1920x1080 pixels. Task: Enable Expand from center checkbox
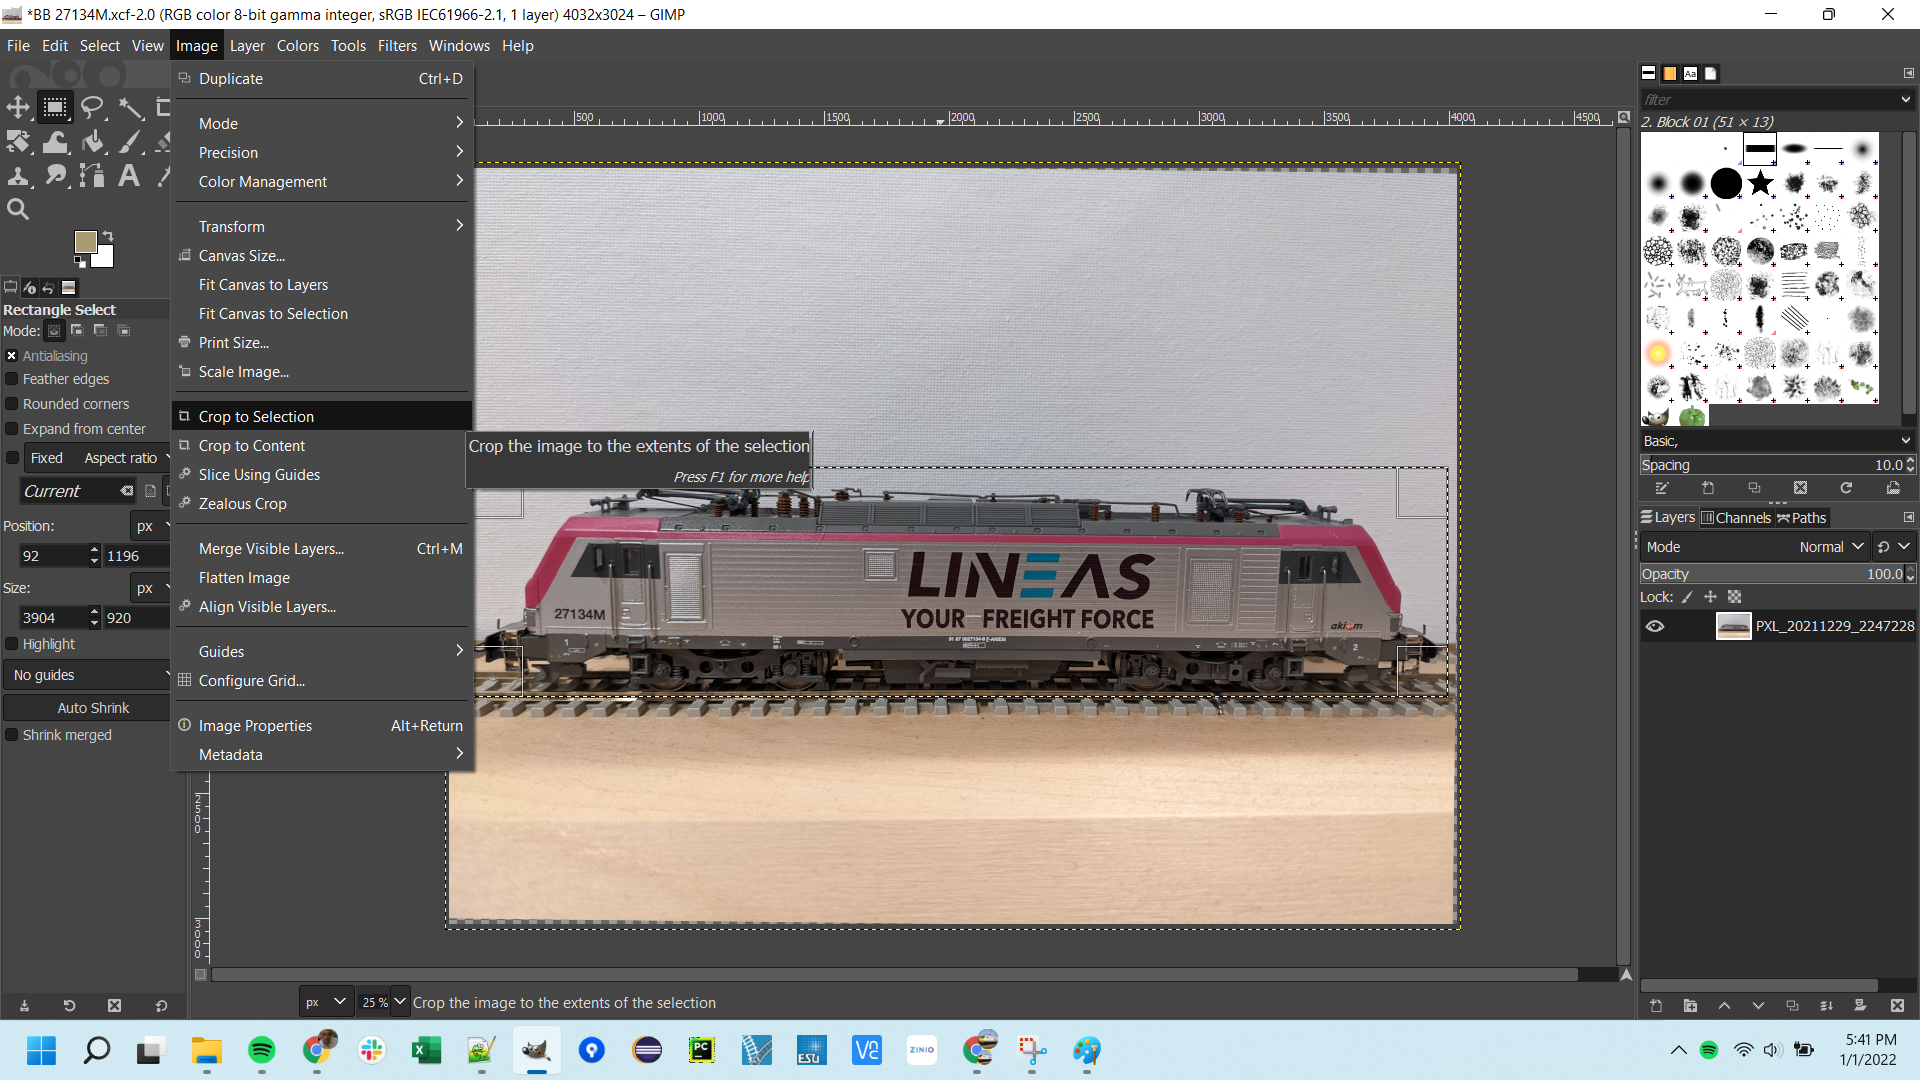coord(12,429)
